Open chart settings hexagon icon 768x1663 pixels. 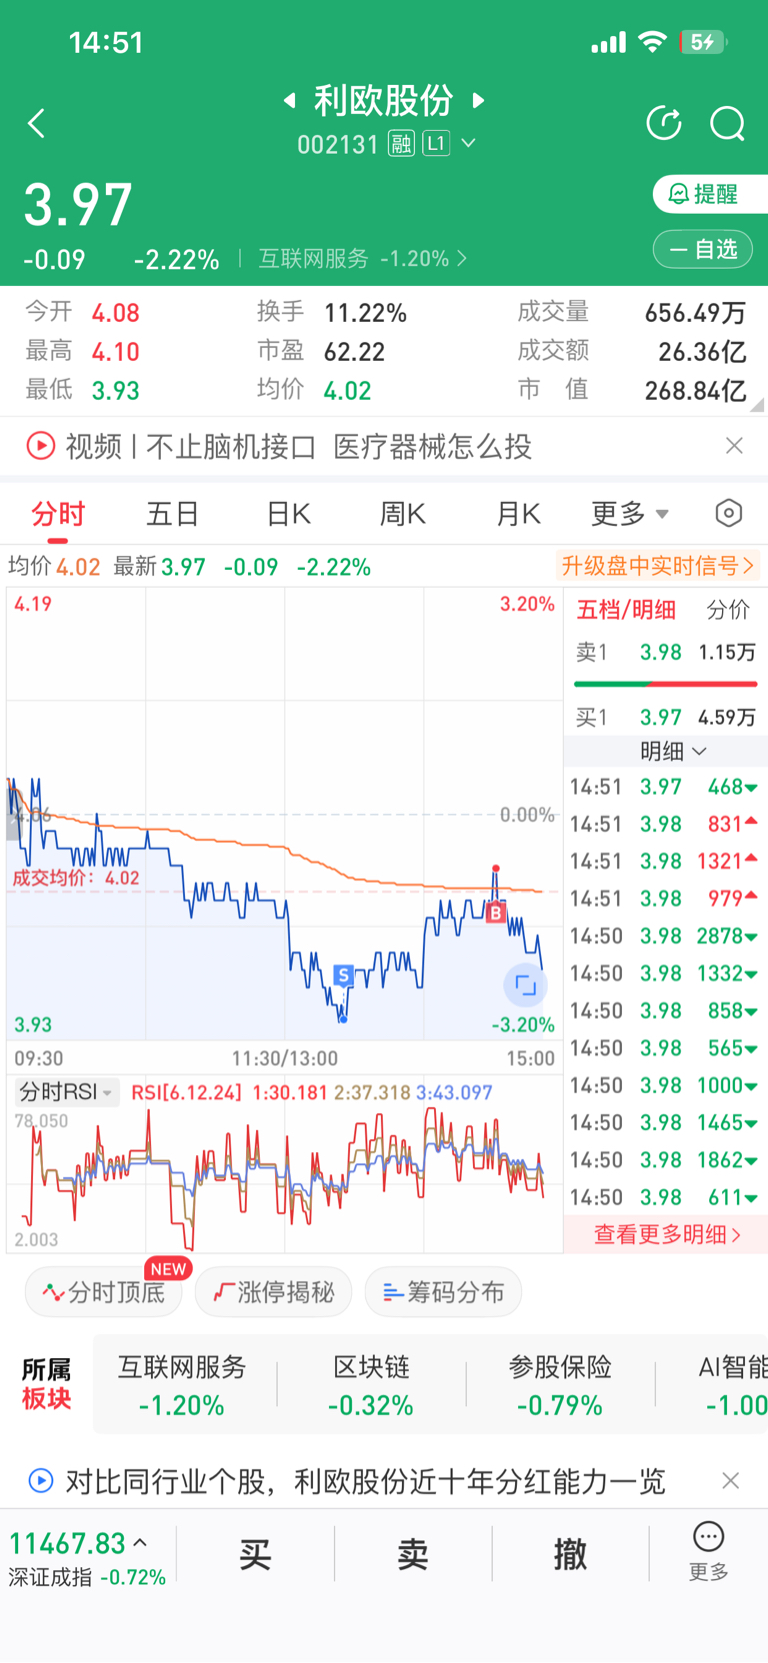pos(729,513)
